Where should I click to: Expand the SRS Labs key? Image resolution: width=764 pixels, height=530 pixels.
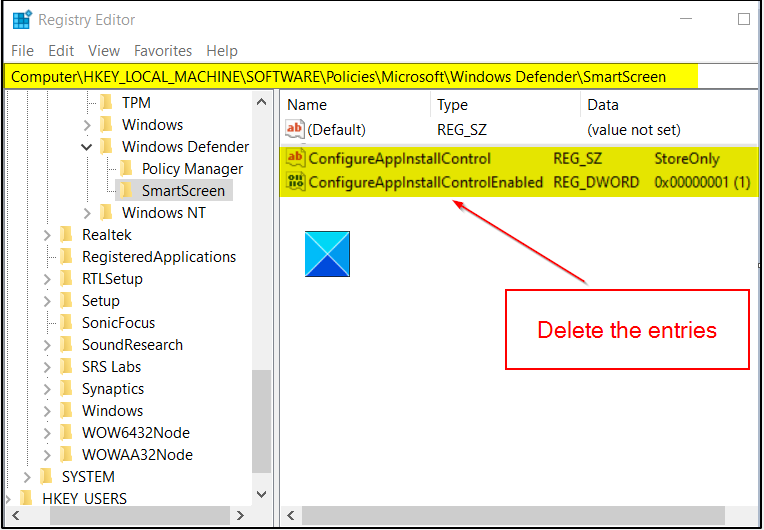pyautogui.click(x=47, y=367)
